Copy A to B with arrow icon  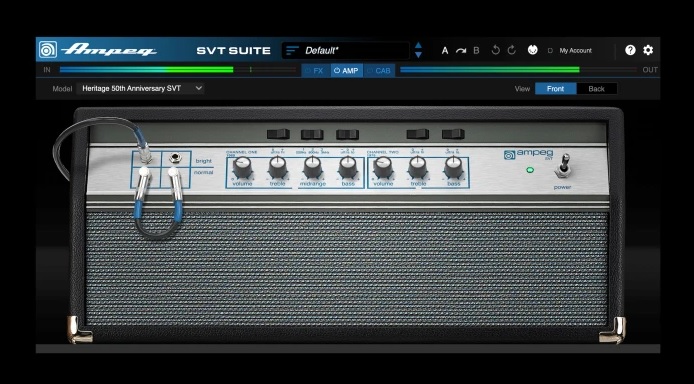point(461,50)
